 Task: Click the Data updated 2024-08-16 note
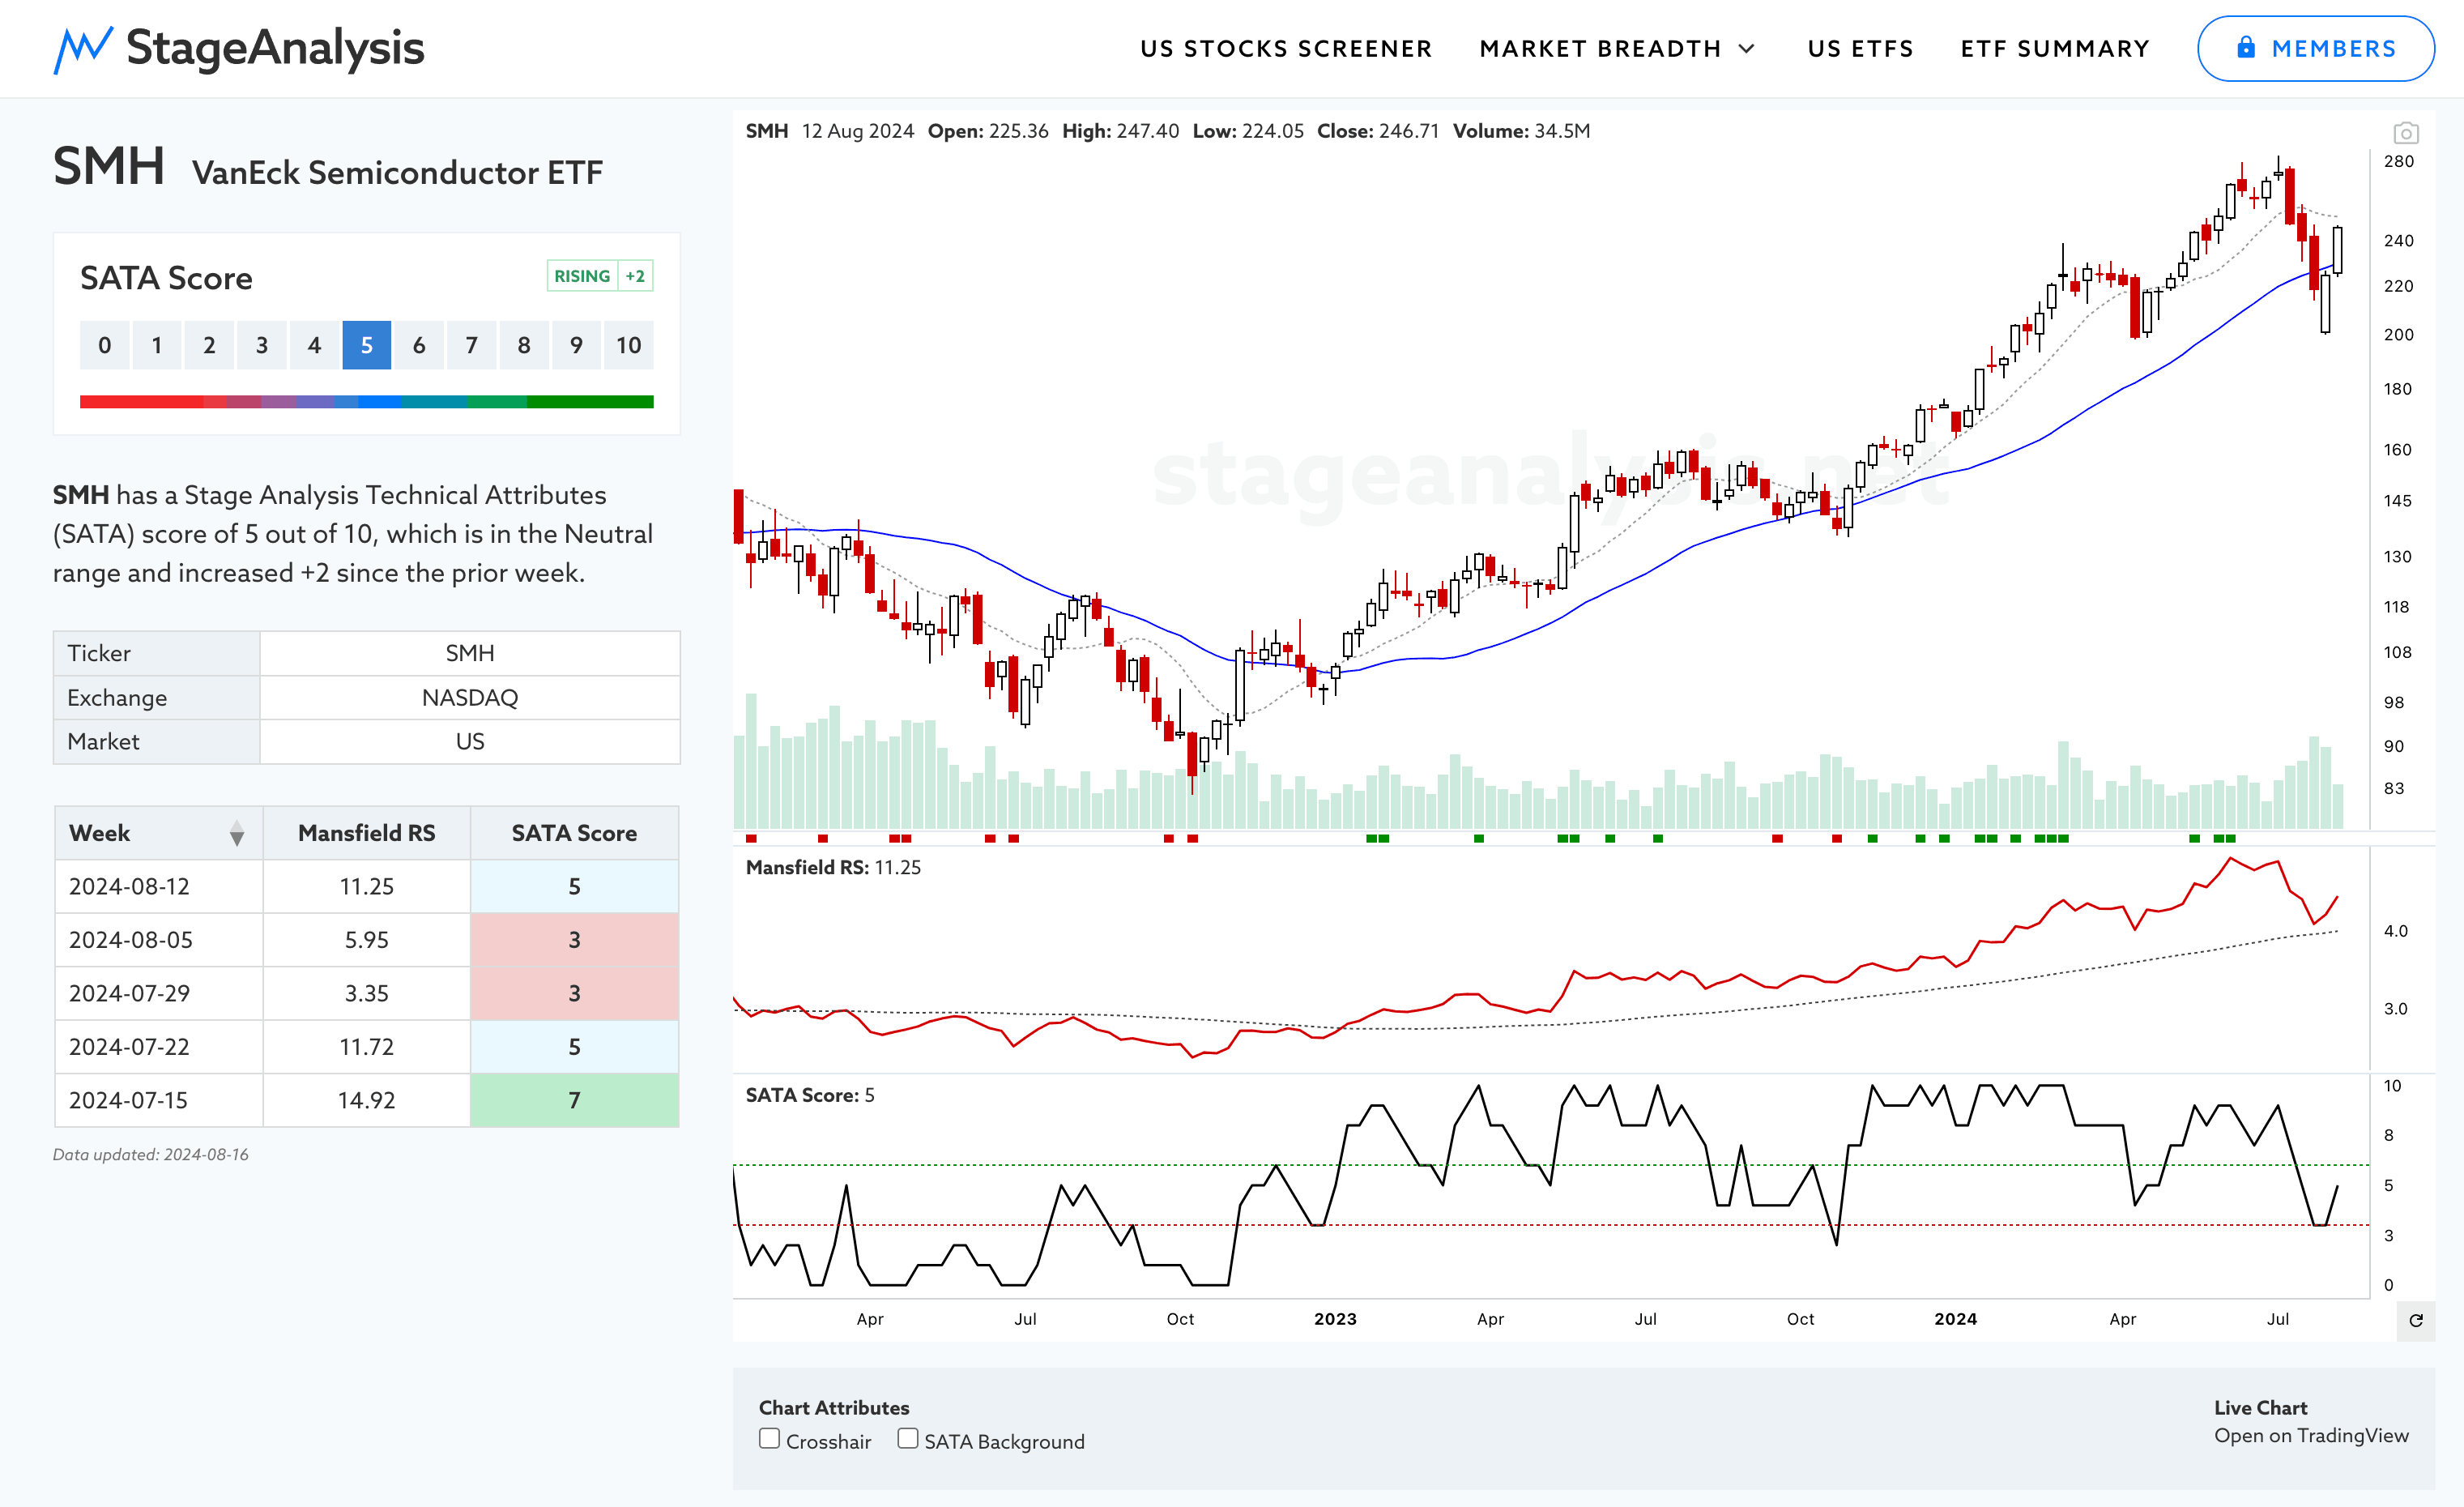pyautogui.click(x=151, y=1154)
